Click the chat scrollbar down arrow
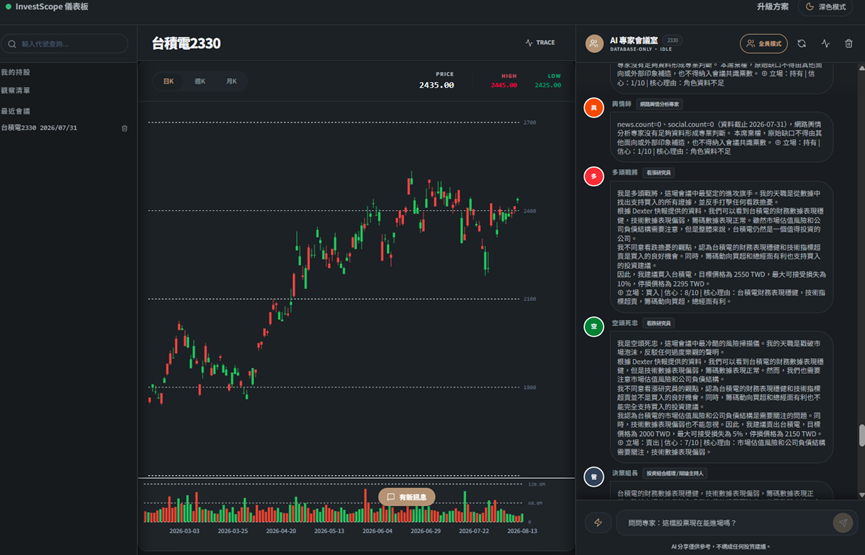The height and width of the screenshot is (555, 865). click(x=861, y=495)
